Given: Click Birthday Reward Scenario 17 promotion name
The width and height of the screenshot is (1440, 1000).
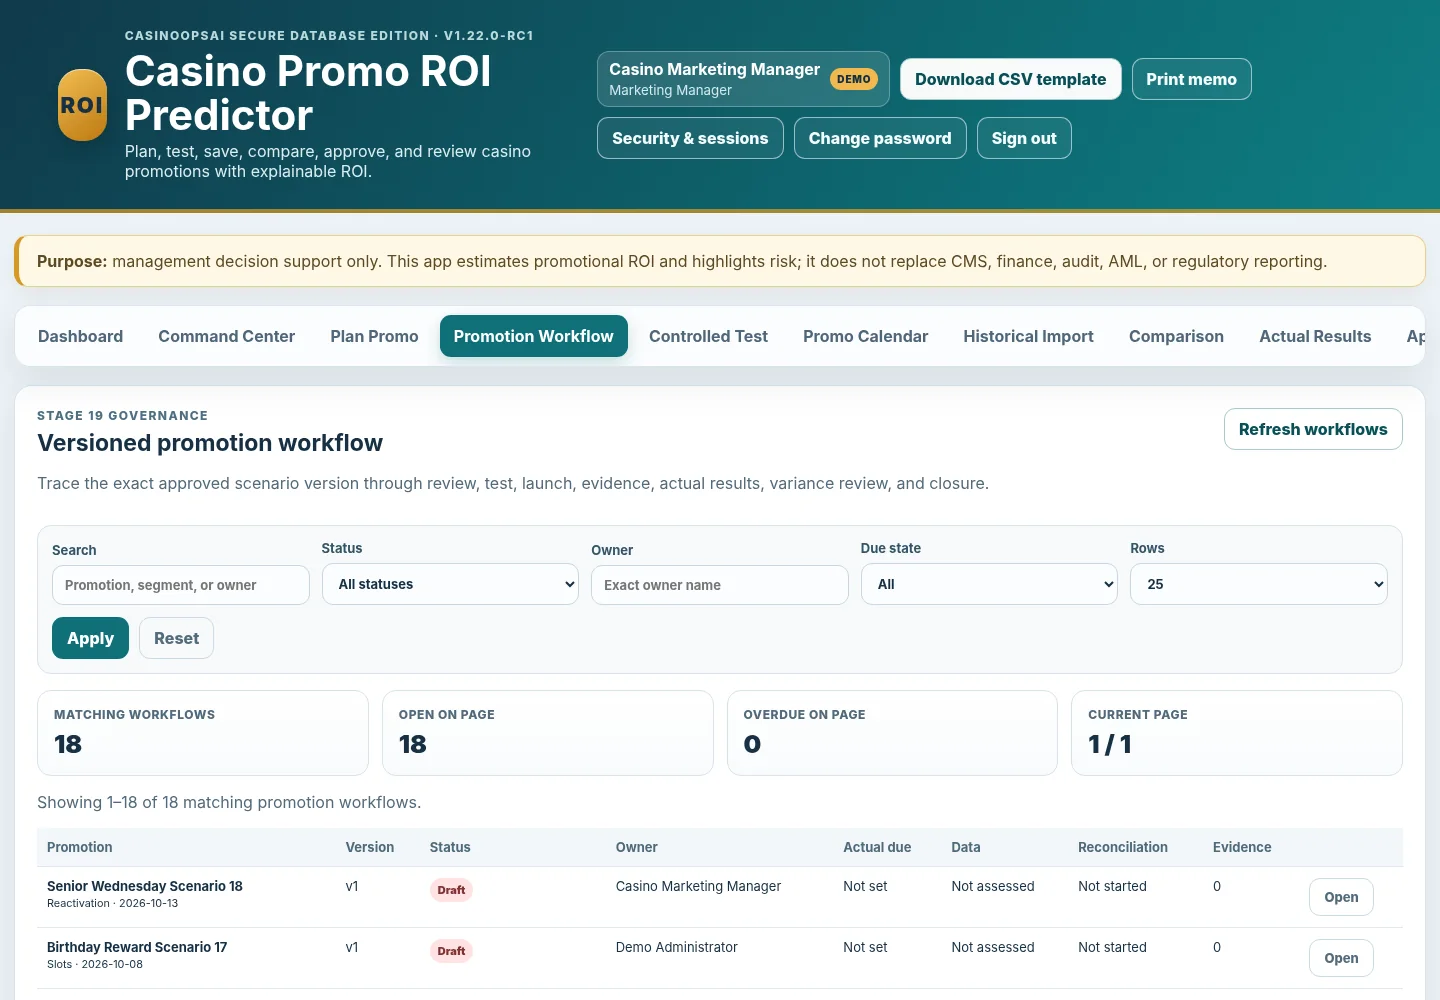Looking at the screenshot, I should click(x=137, y=947).
